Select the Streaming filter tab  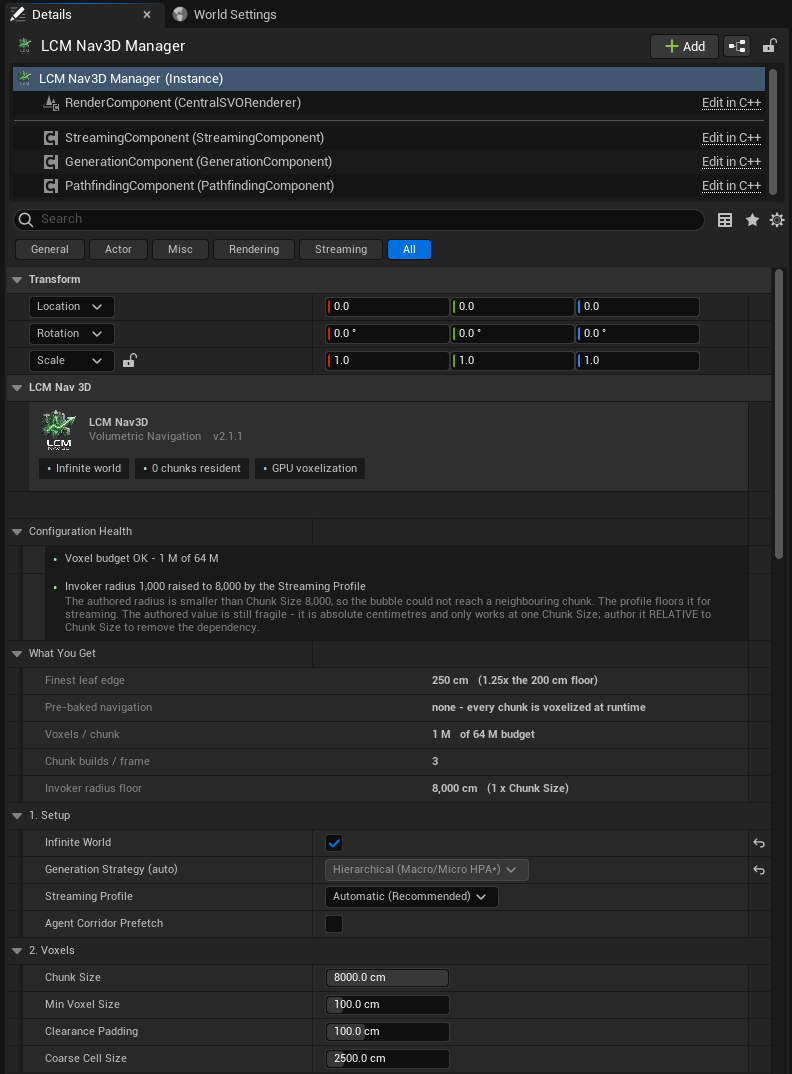(x=341, y=249)
